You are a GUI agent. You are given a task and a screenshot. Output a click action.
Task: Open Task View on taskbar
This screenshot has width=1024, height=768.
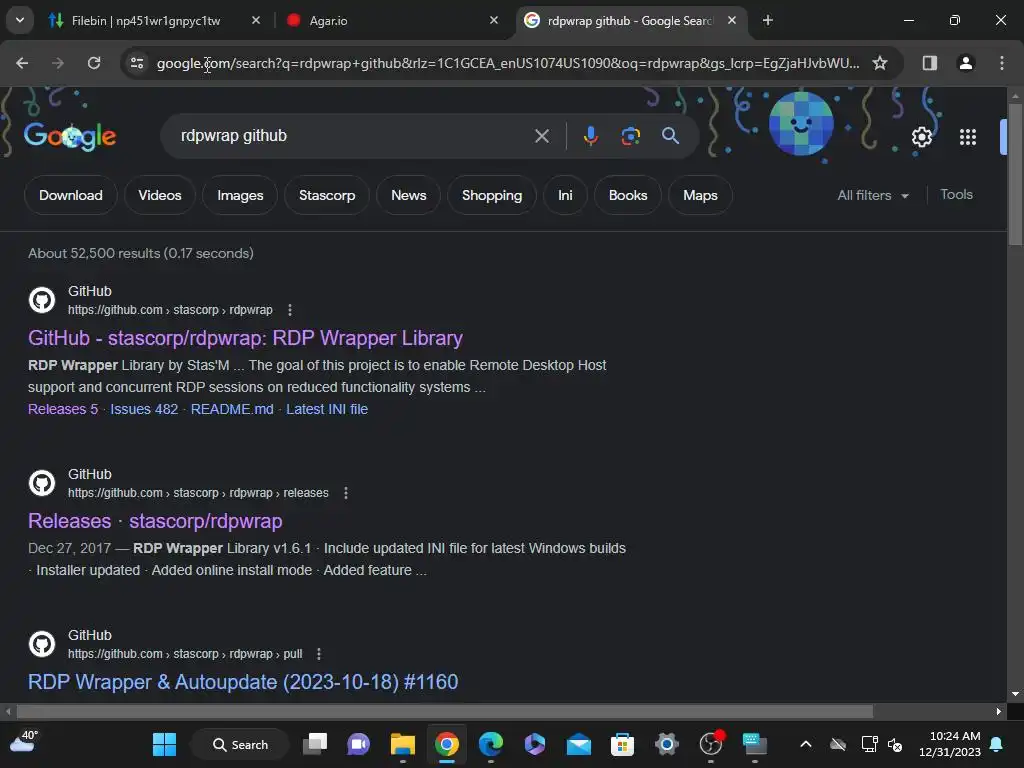(x=315, y=744)
